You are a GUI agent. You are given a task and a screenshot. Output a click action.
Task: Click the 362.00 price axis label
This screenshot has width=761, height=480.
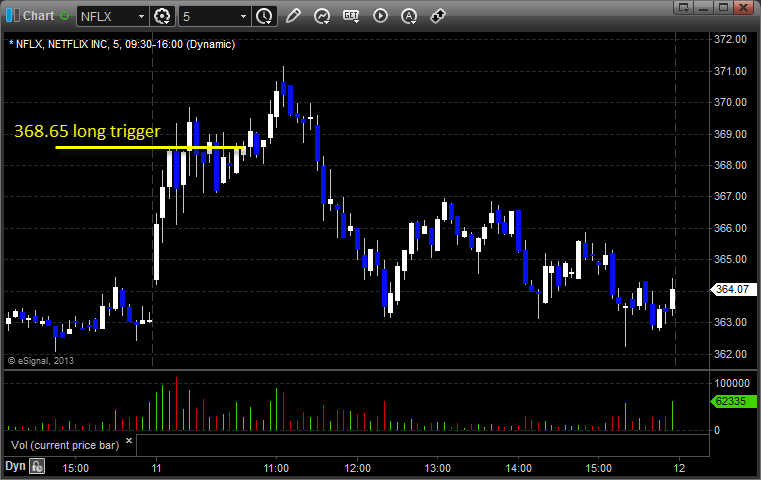pyautogui.click(x=730, y=354)
